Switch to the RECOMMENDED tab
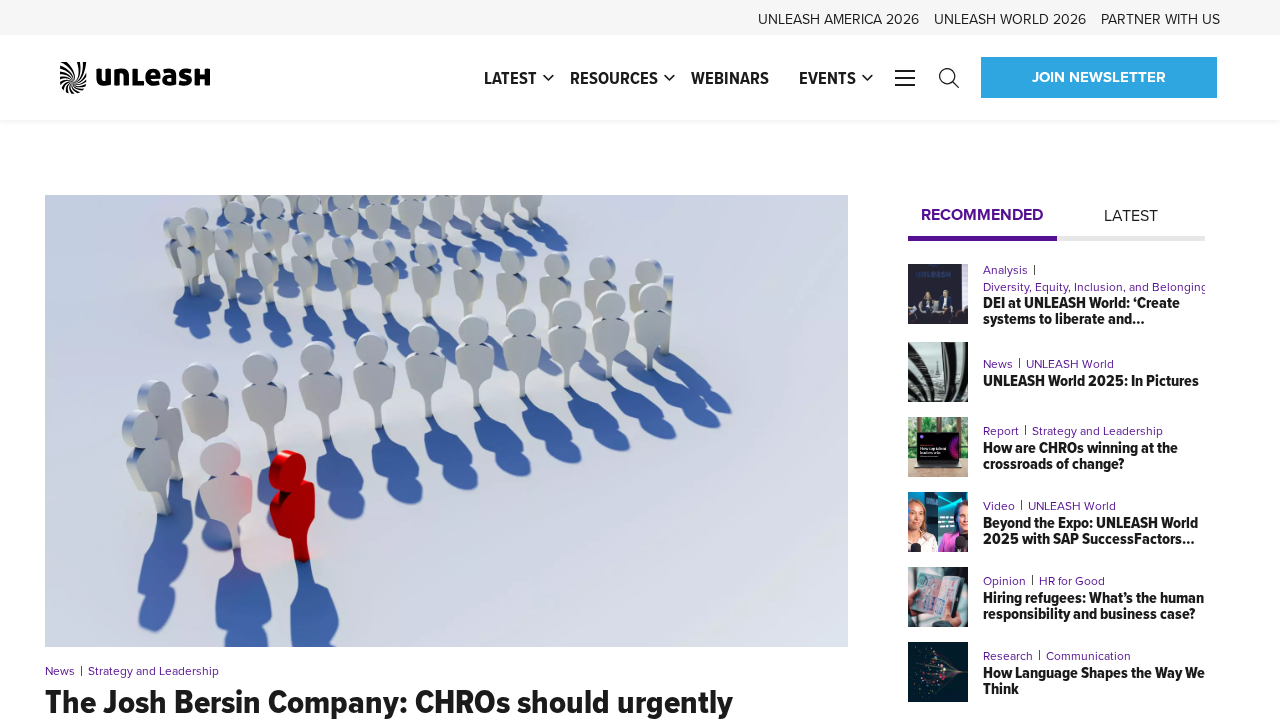 982,216
